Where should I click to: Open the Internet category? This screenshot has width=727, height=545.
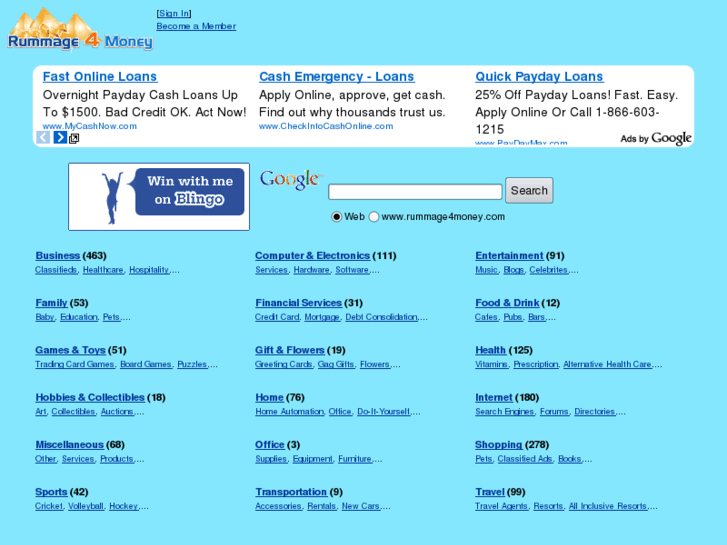[494, 398]
